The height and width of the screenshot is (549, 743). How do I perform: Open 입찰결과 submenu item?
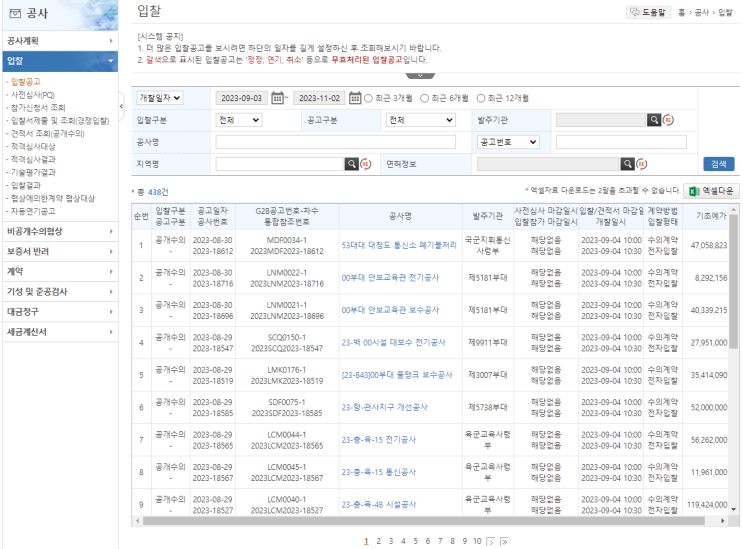click(26, 185)
